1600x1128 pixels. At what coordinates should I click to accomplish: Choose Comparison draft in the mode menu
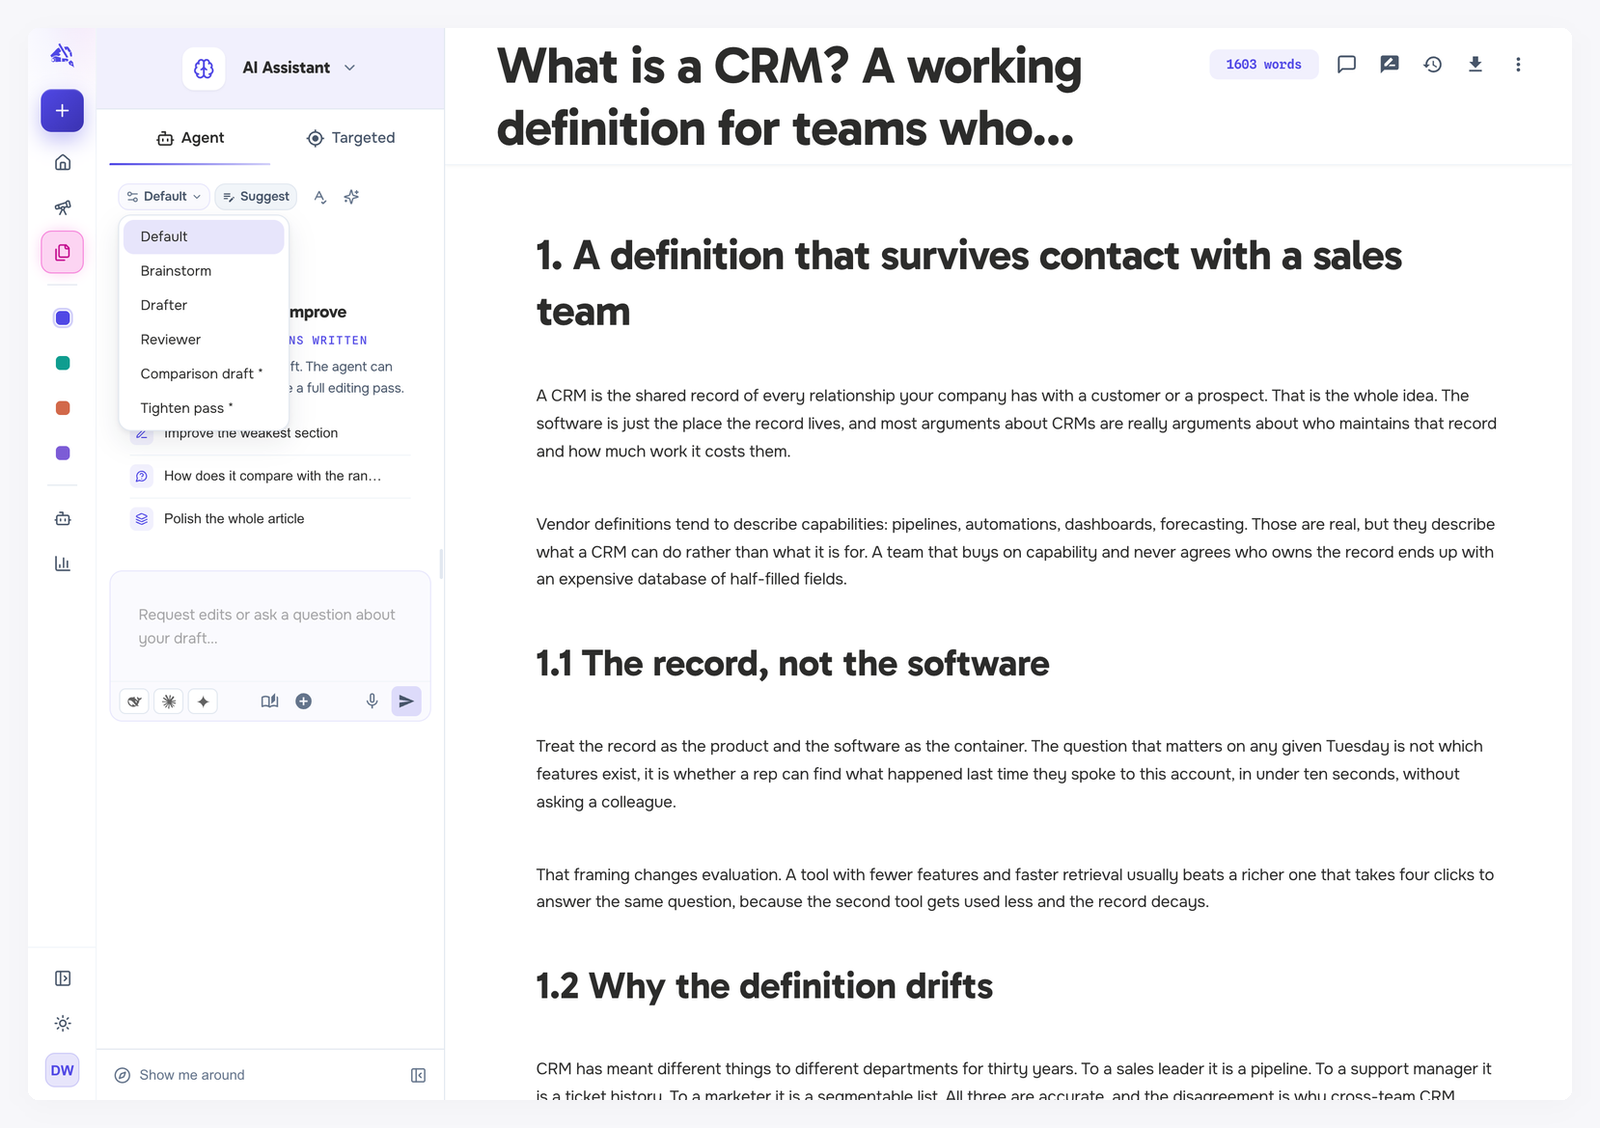click(204, 374)
